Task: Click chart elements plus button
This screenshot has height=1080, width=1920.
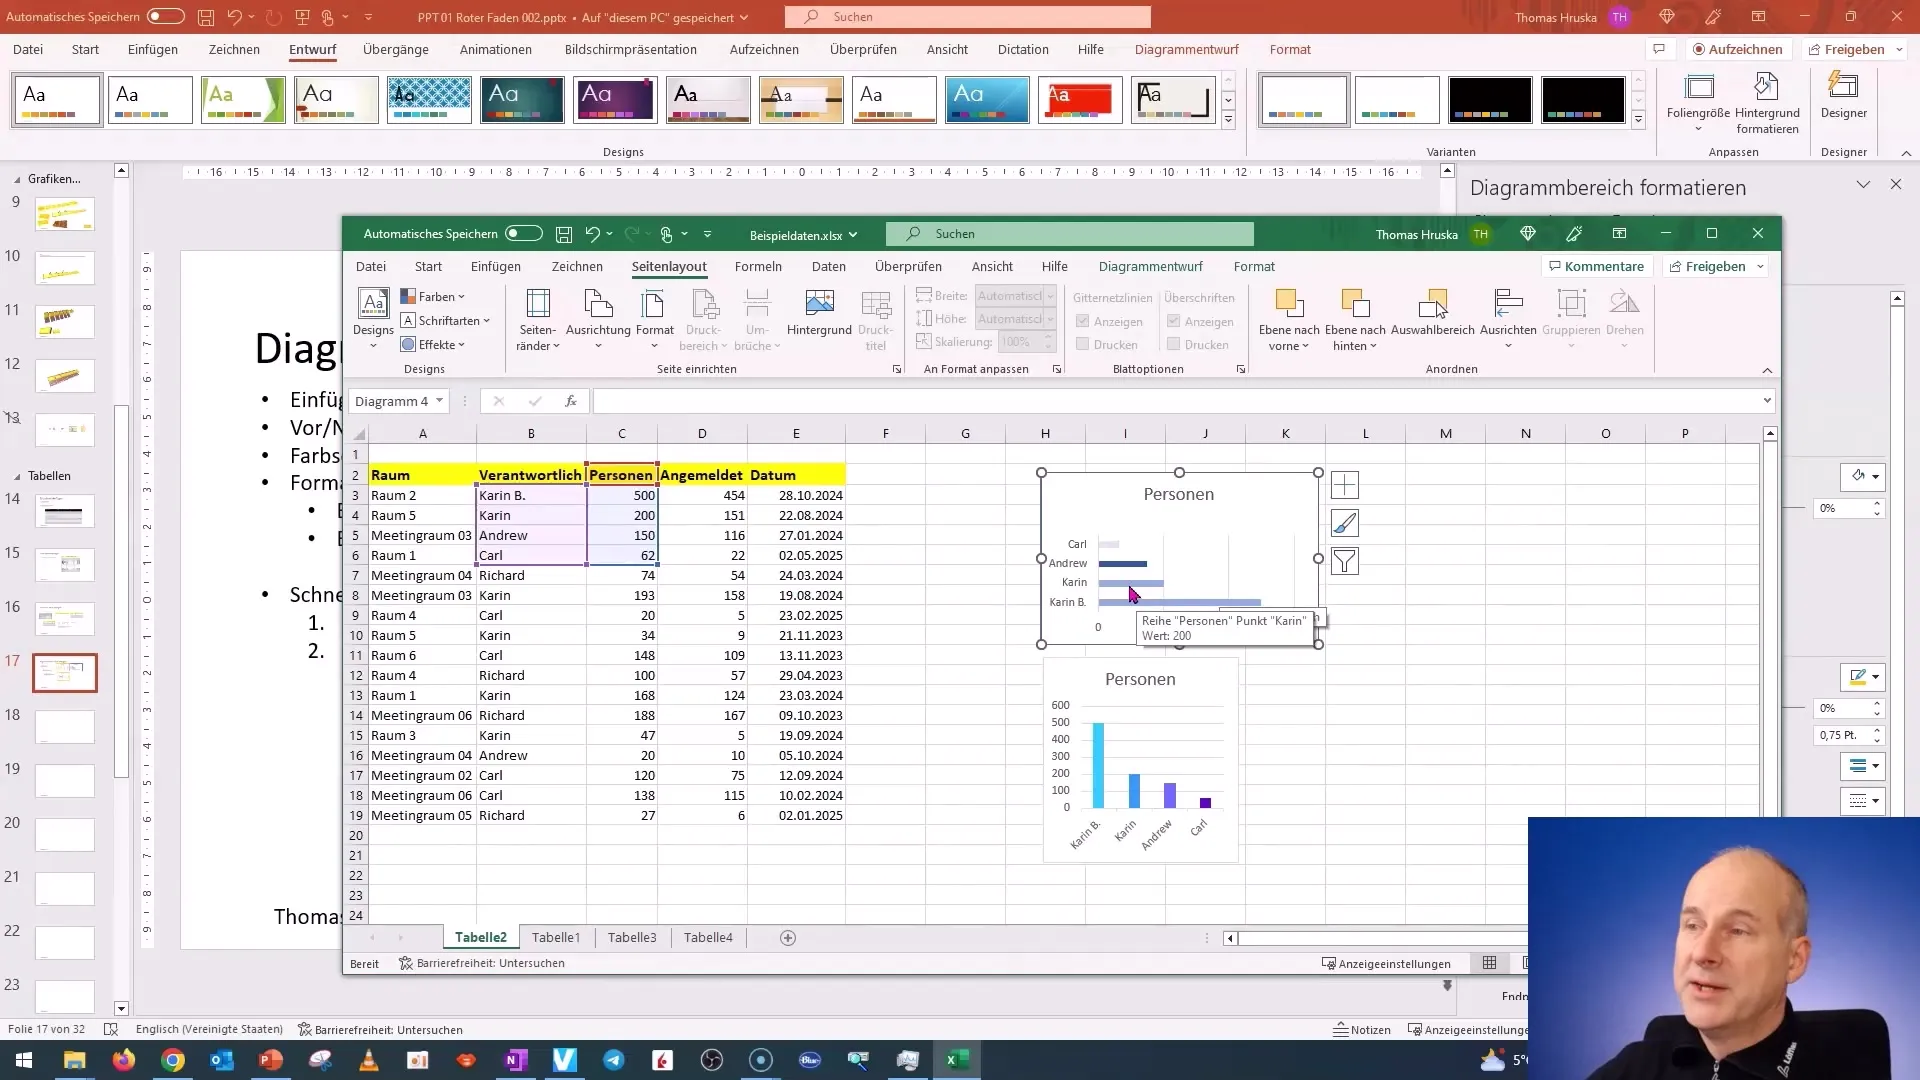Action: (1345, 486)
